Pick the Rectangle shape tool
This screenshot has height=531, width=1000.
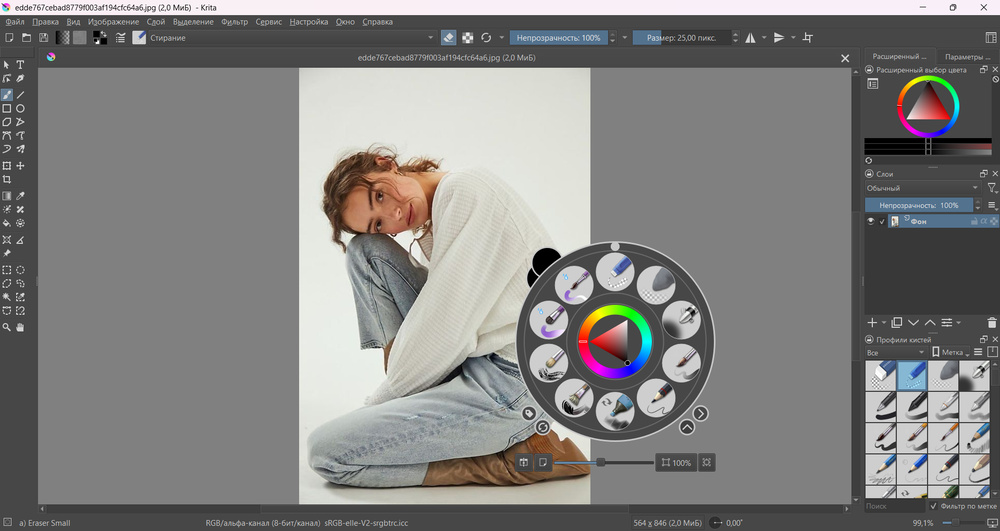tap(7, 108)
